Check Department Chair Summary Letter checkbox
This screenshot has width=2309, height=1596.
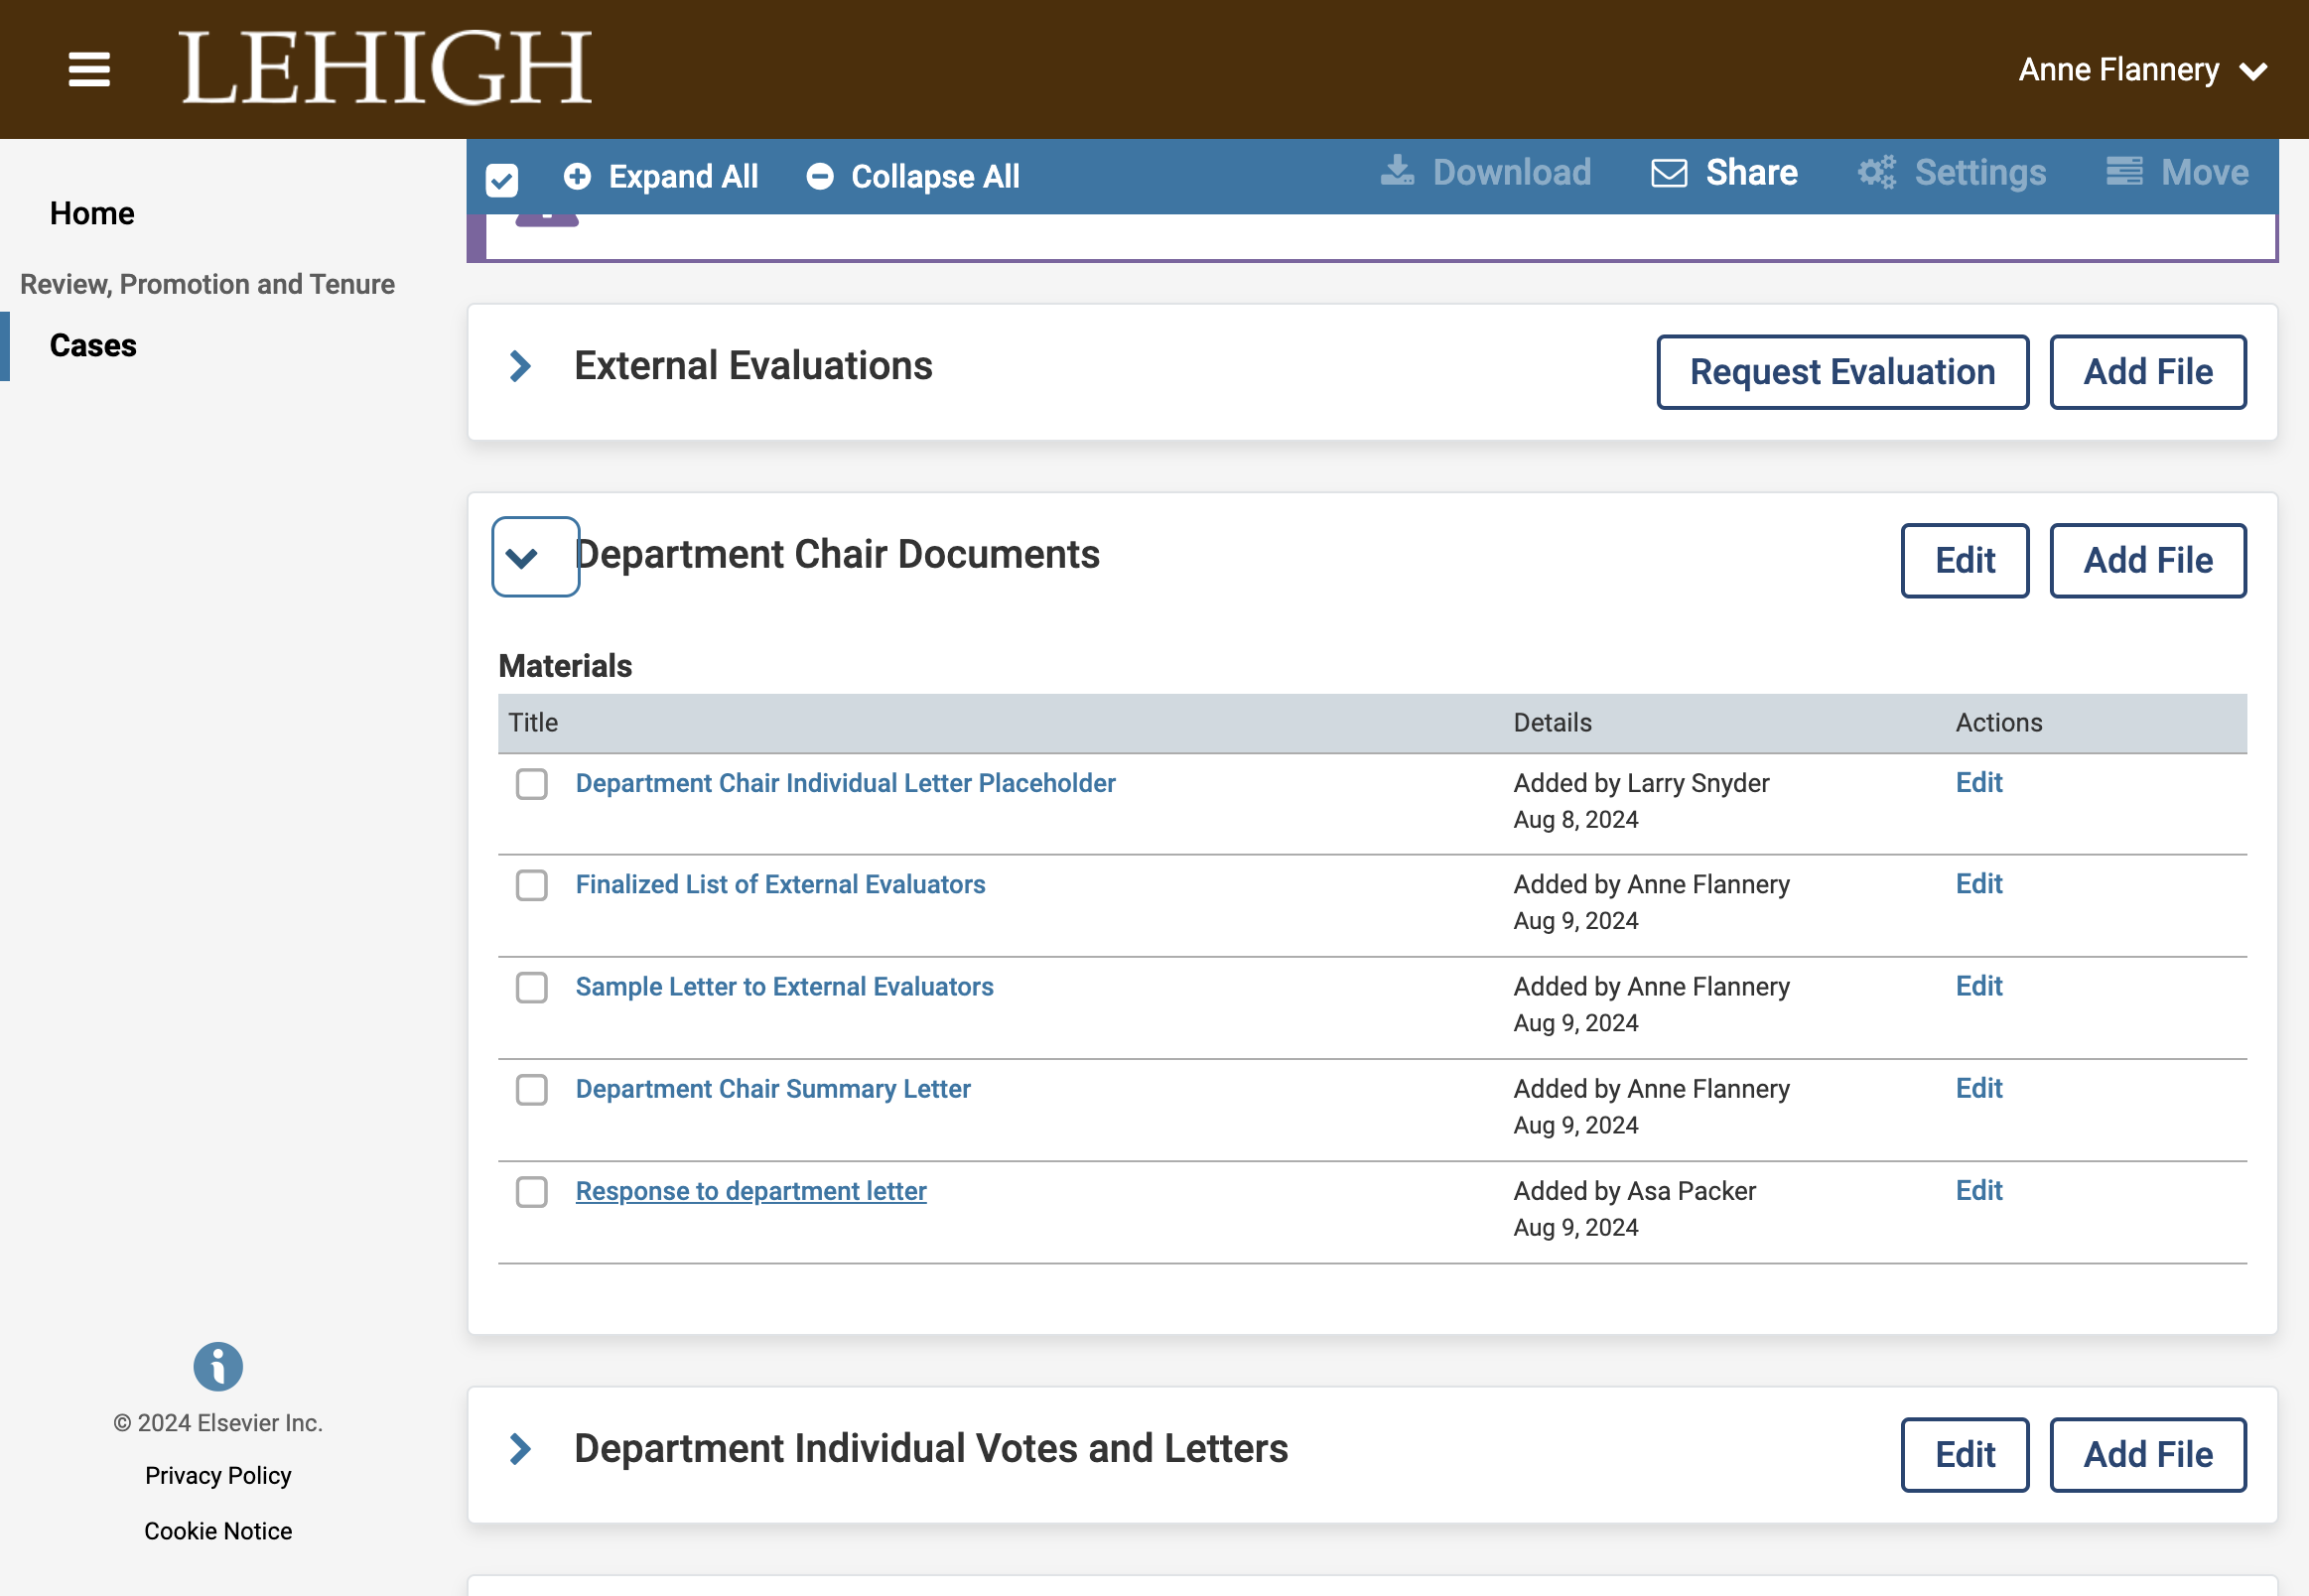(532, 1089)
